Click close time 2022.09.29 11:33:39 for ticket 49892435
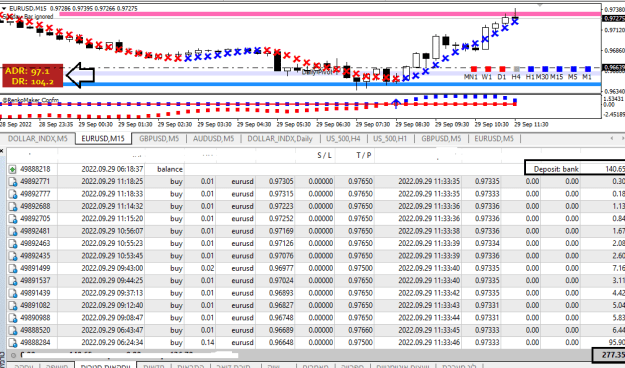The height and width of the screenshot is (368, 625). pos(429,256)
